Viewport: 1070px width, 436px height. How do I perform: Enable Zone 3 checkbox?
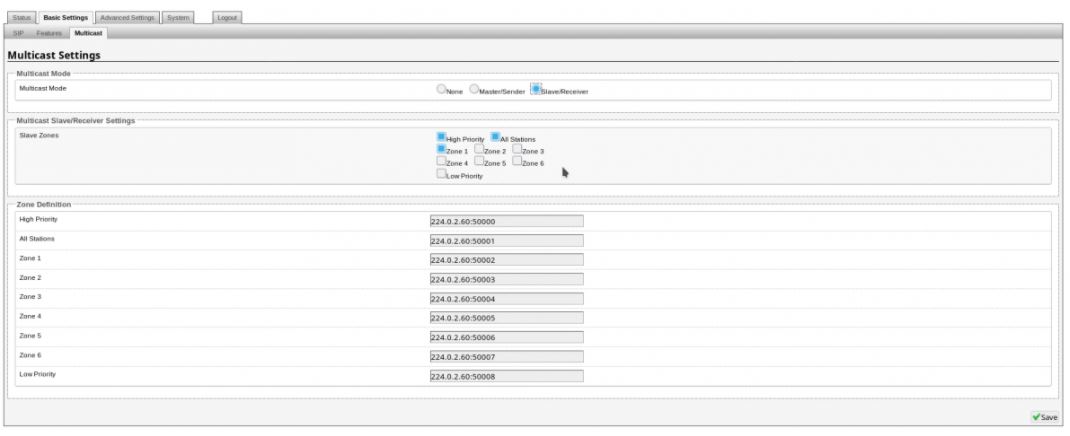click(x=517, y=150)
